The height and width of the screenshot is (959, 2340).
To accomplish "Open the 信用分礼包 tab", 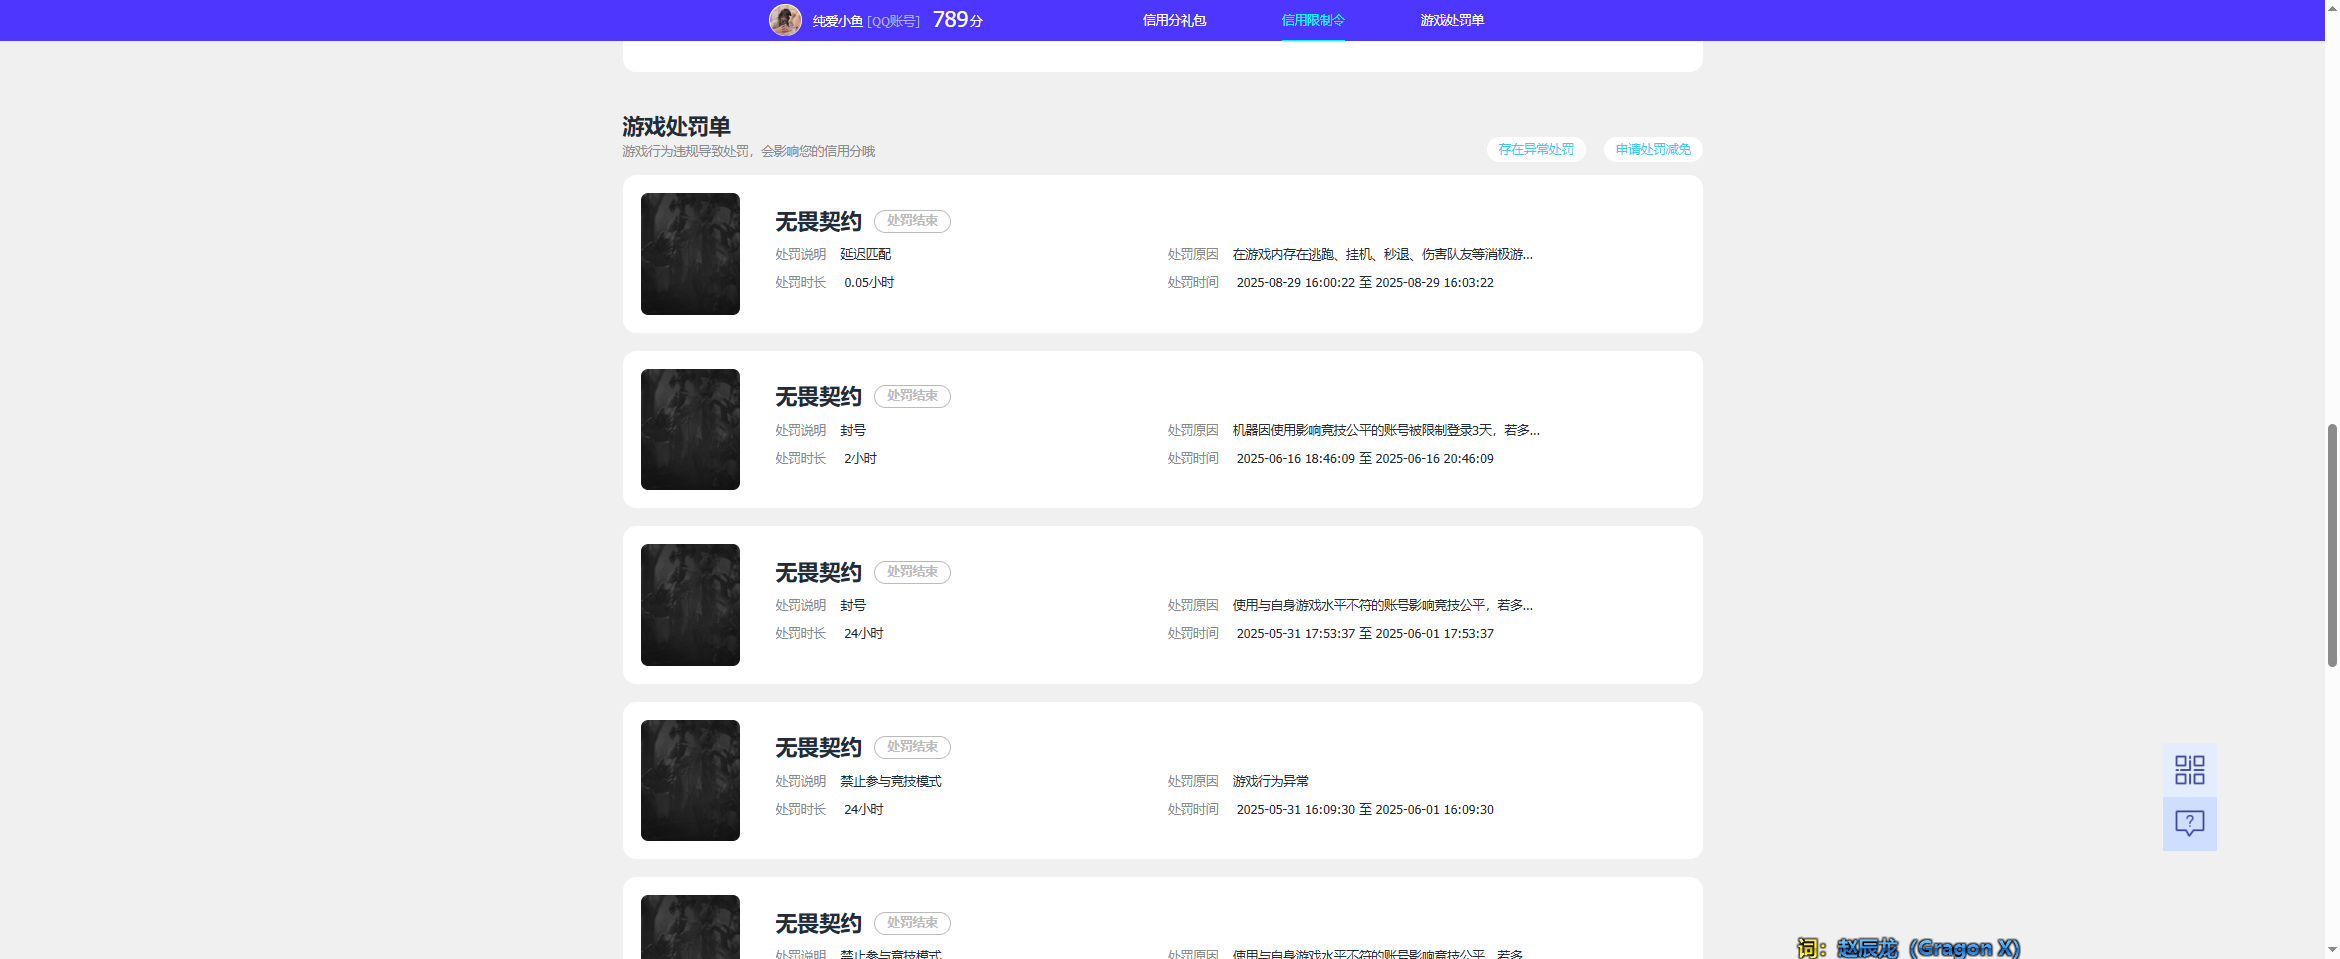I will pos(1174,20).
